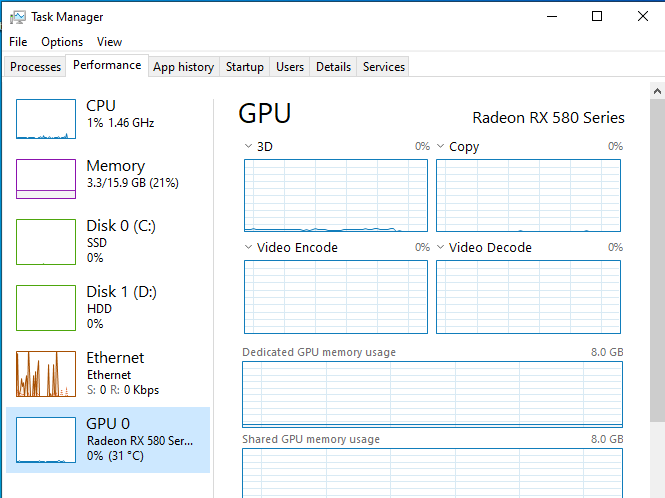
Task: Switch to the Processes tab
Action: pyautogui.click(x=35, y=67)
